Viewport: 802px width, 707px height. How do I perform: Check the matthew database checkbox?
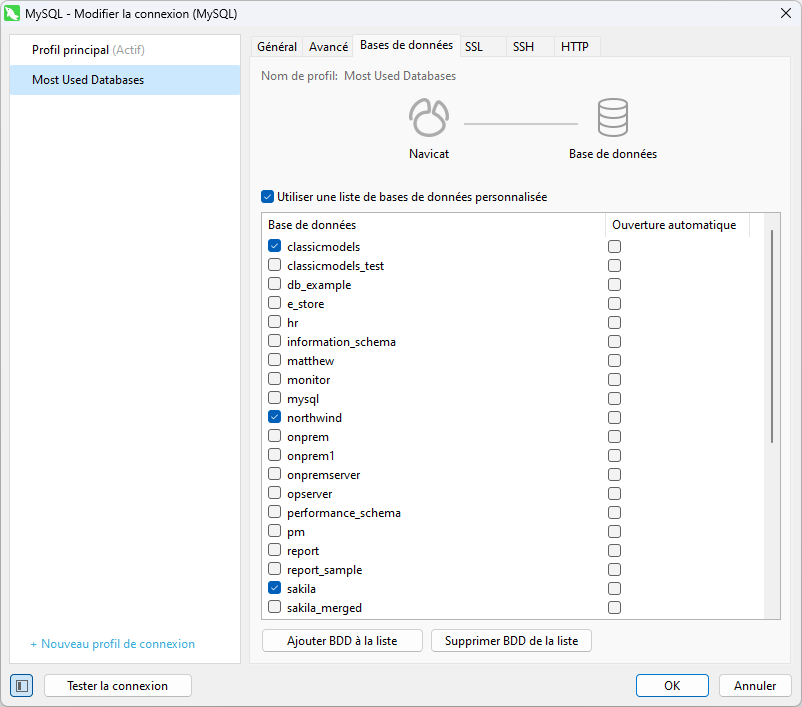(x=275, y=360)
